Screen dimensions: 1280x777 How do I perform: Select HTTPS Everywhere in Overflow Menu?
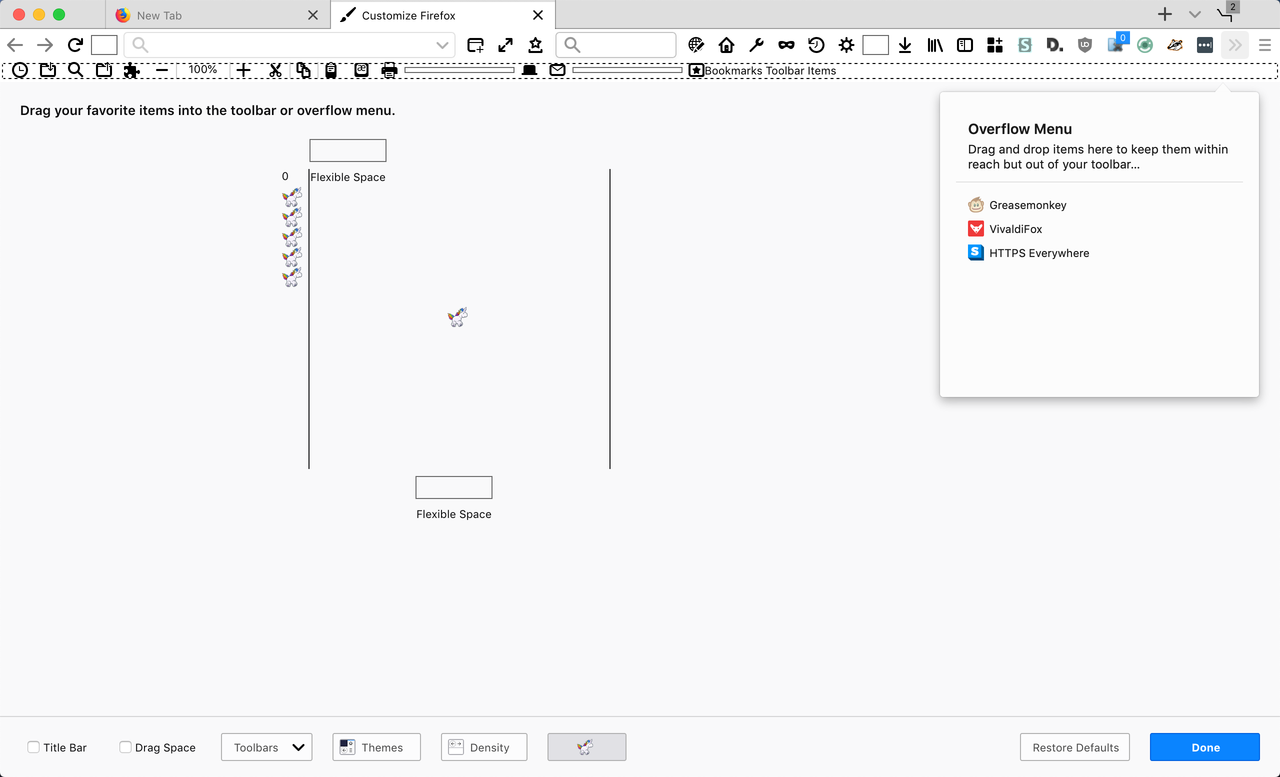click(x=1029, y=253)
